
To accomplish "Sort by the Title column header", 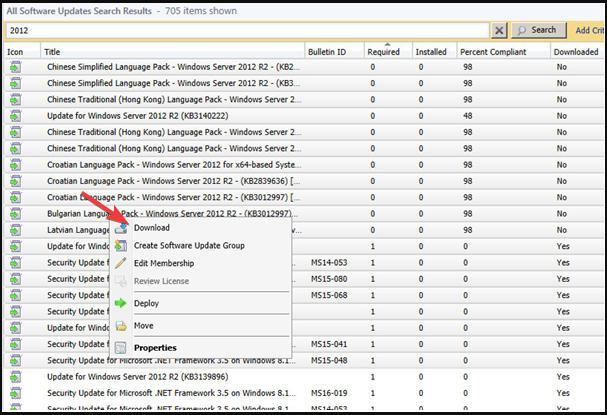I will click(x=172, y=52).
